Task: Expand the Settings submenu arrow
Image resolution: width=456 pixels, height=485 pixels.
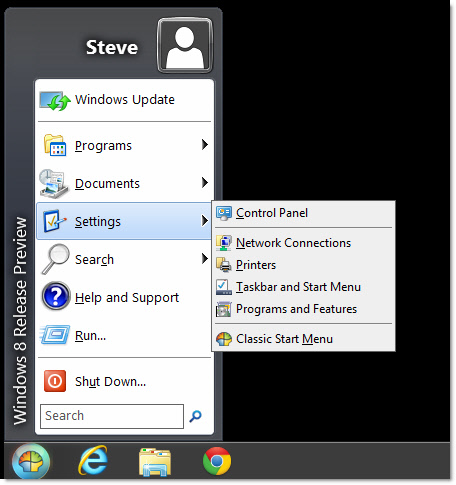Action: [205, 221]
